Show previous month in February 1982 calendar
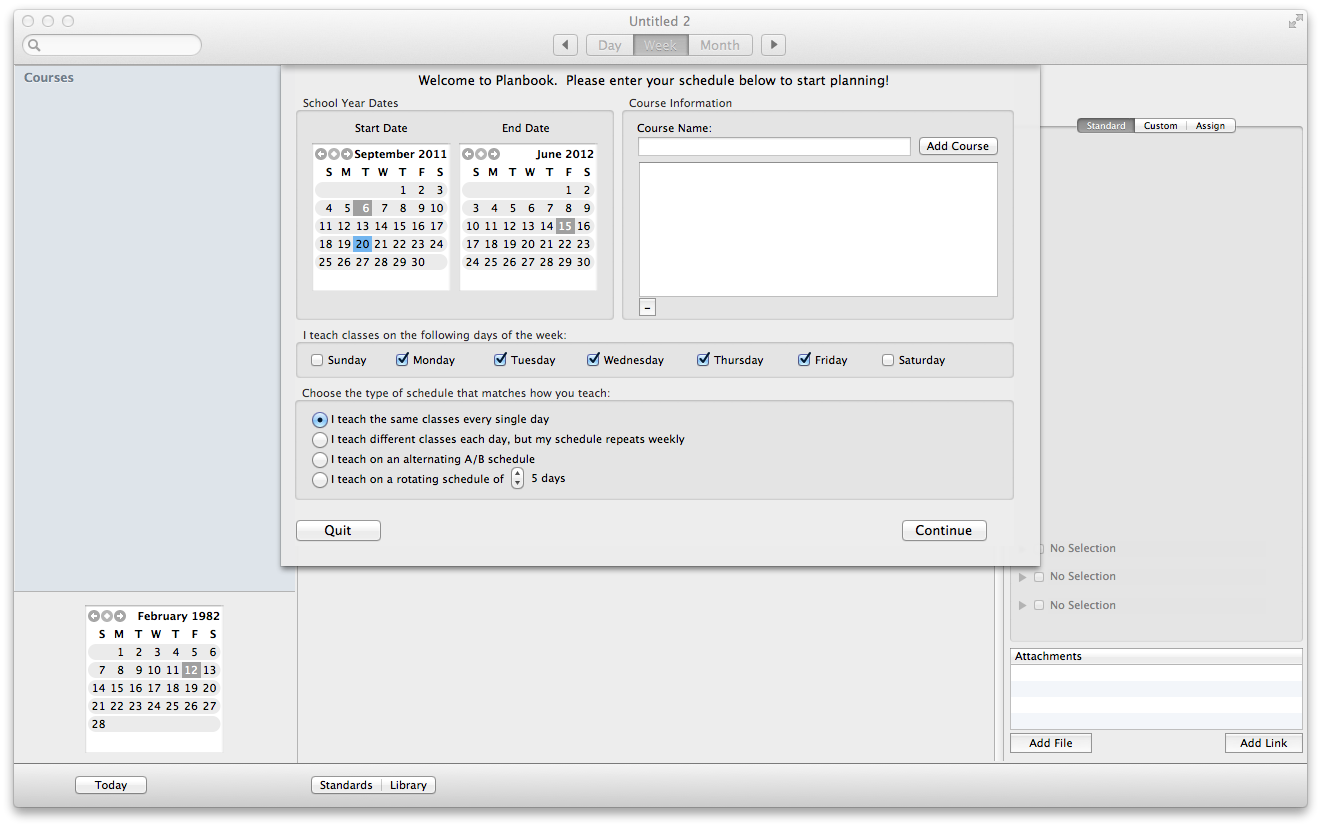 point(94,616)
